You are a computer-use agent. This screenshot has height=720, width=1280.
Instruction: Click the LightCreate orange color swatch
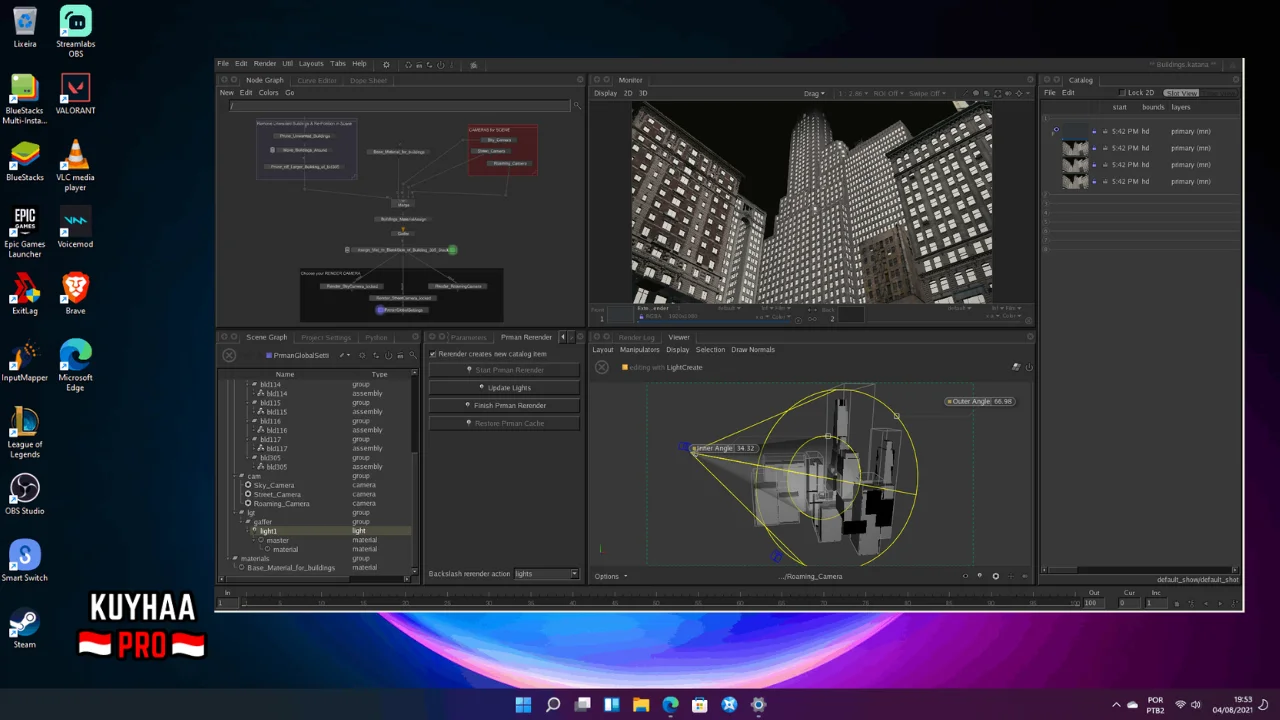click(x=625, y=367)
